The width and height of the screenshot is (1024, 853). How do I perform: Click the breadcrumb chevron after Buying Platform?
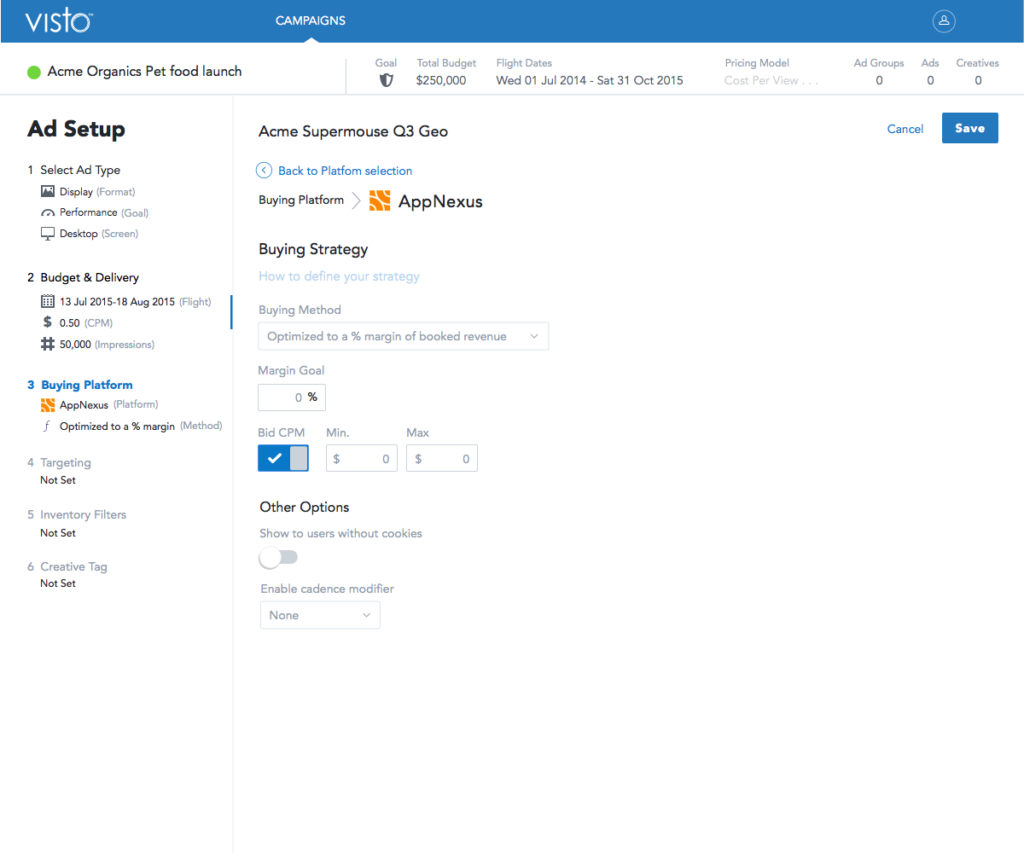[356, 201]
